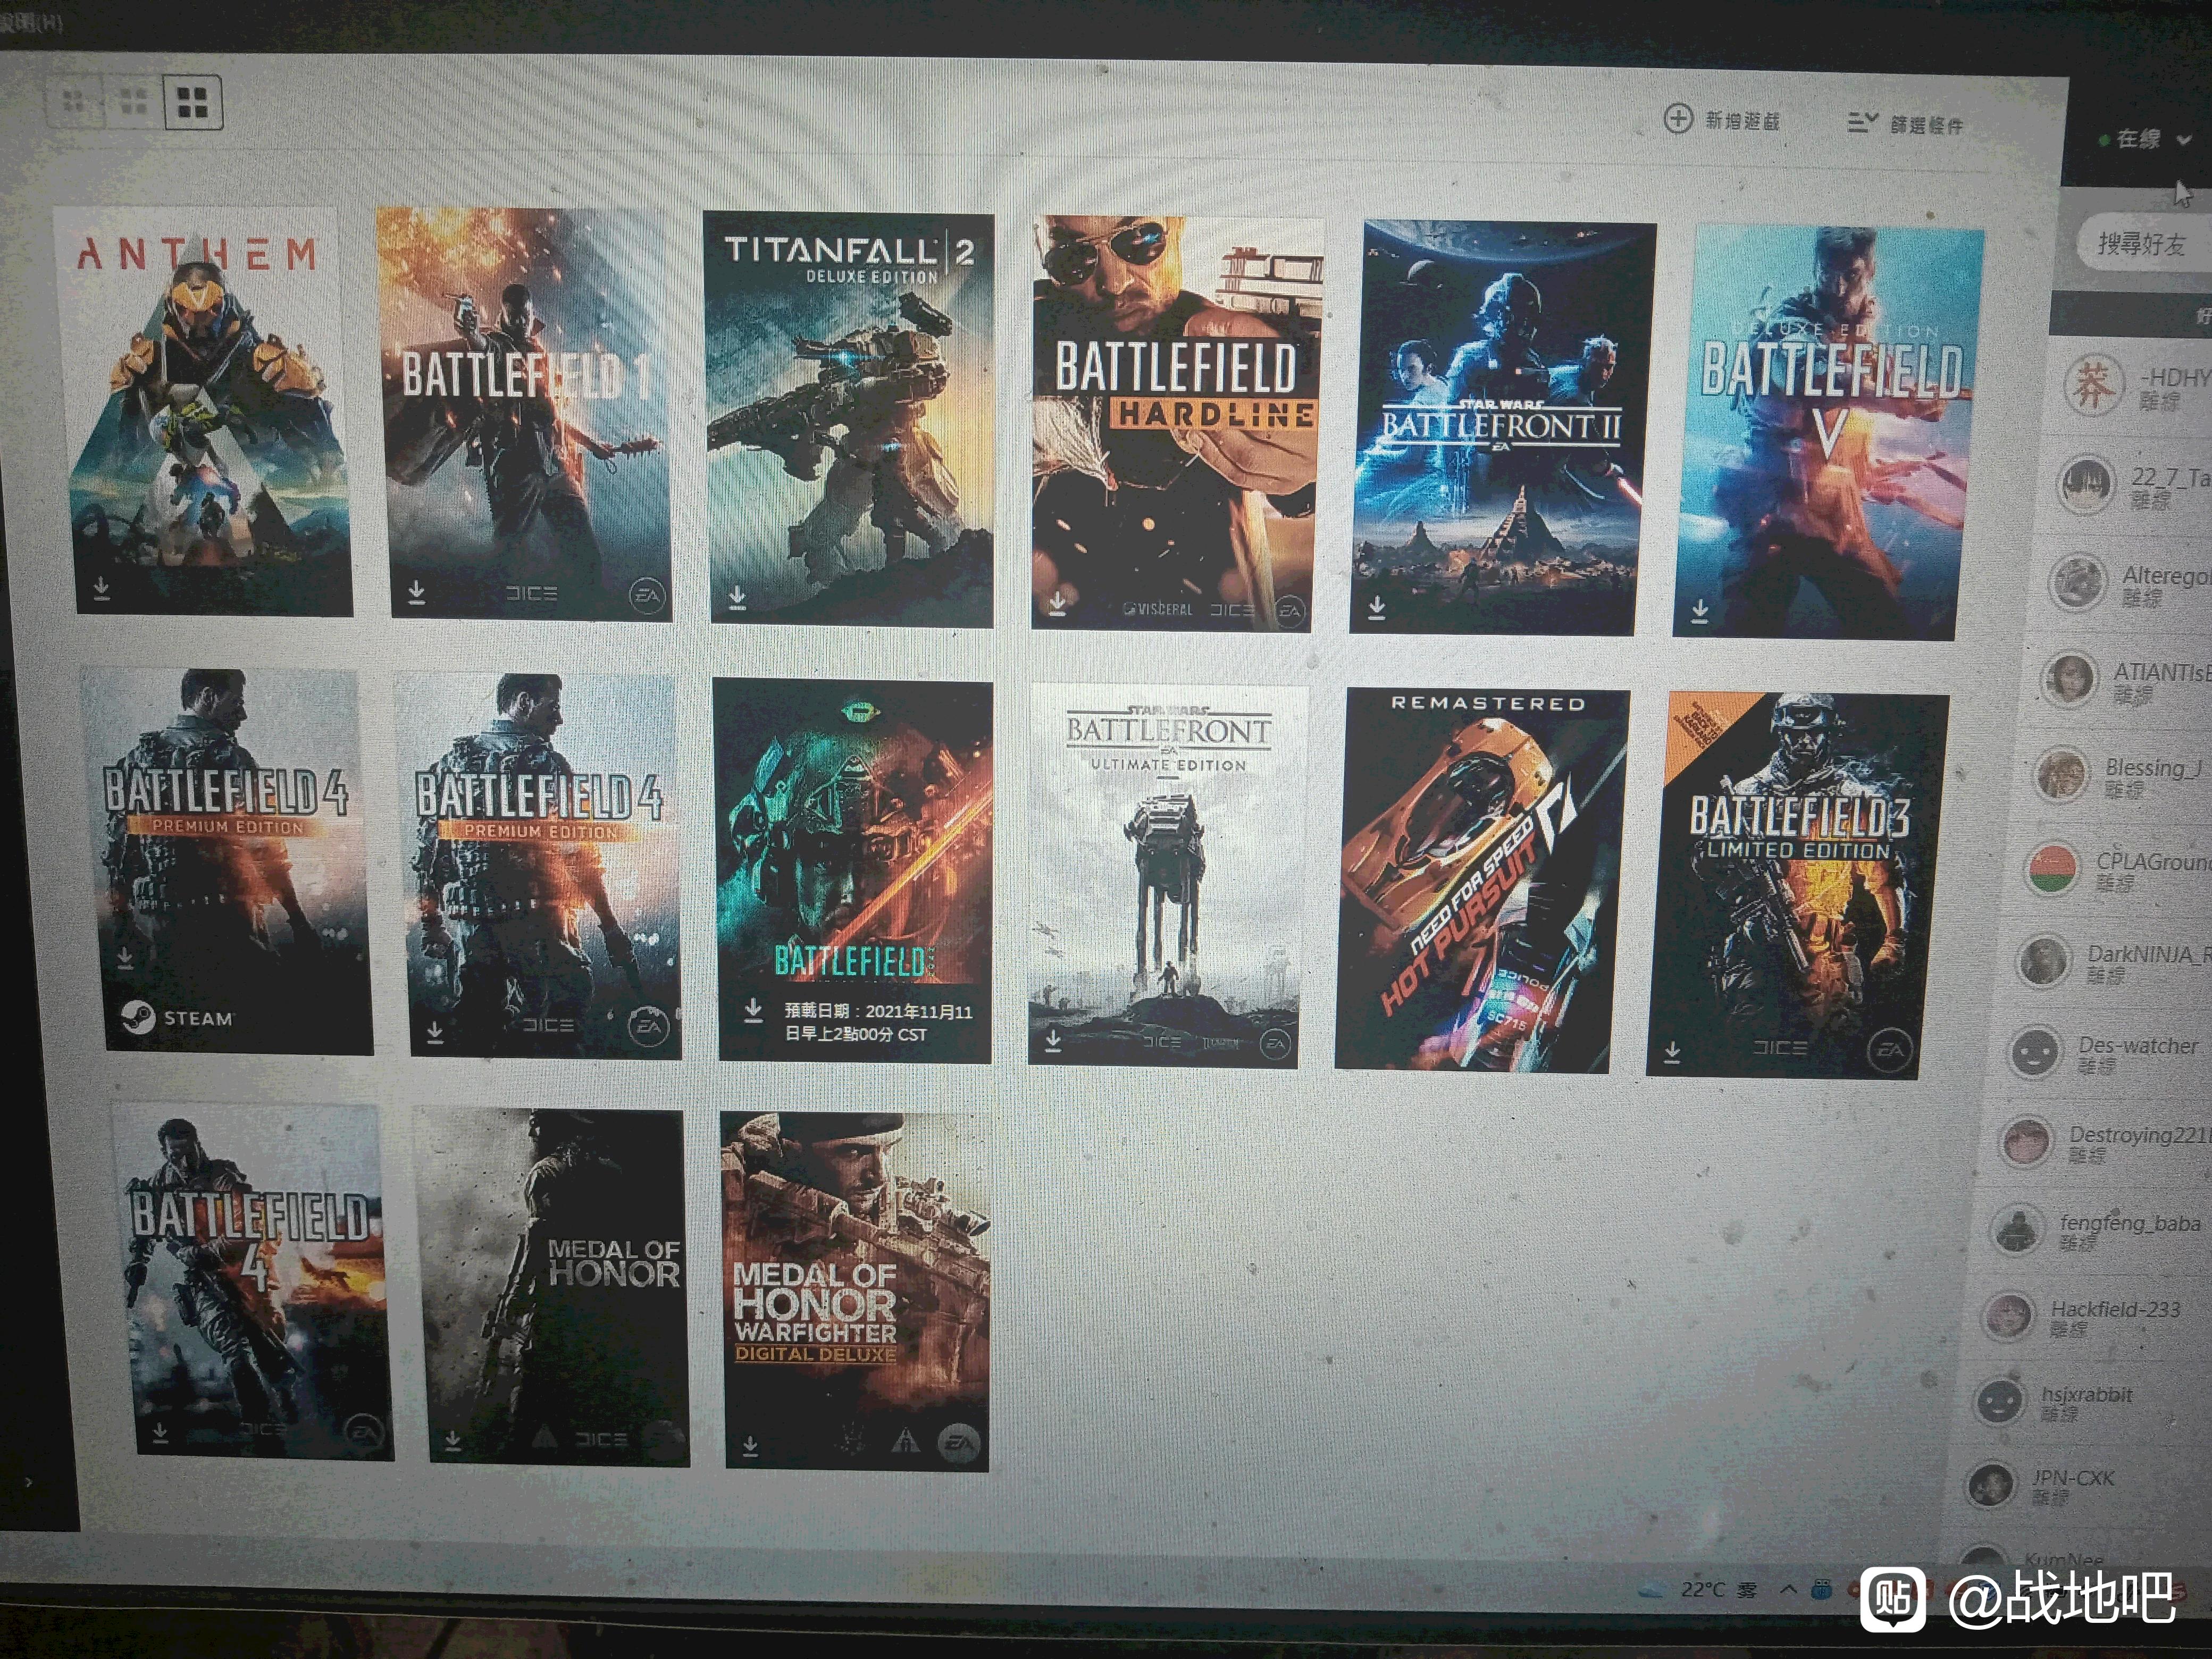The width and height of the screenshot is (2212, 1659).
Task: Click download icon on Battlefield 3
Action: coord(1671,1051)
